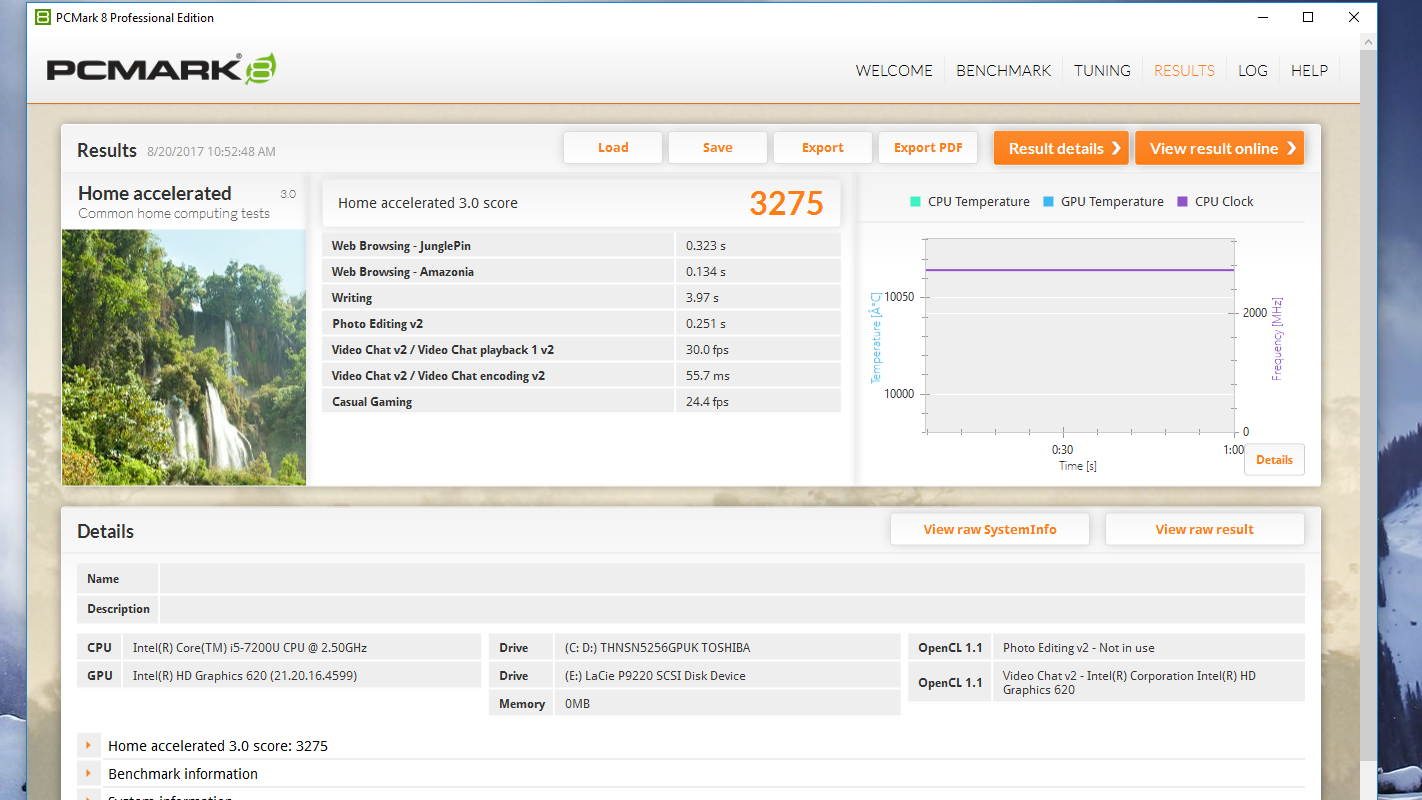This screenshot has height=800, width=1422.
Task: Click the Name input field
Action: (x=731, y=579)
